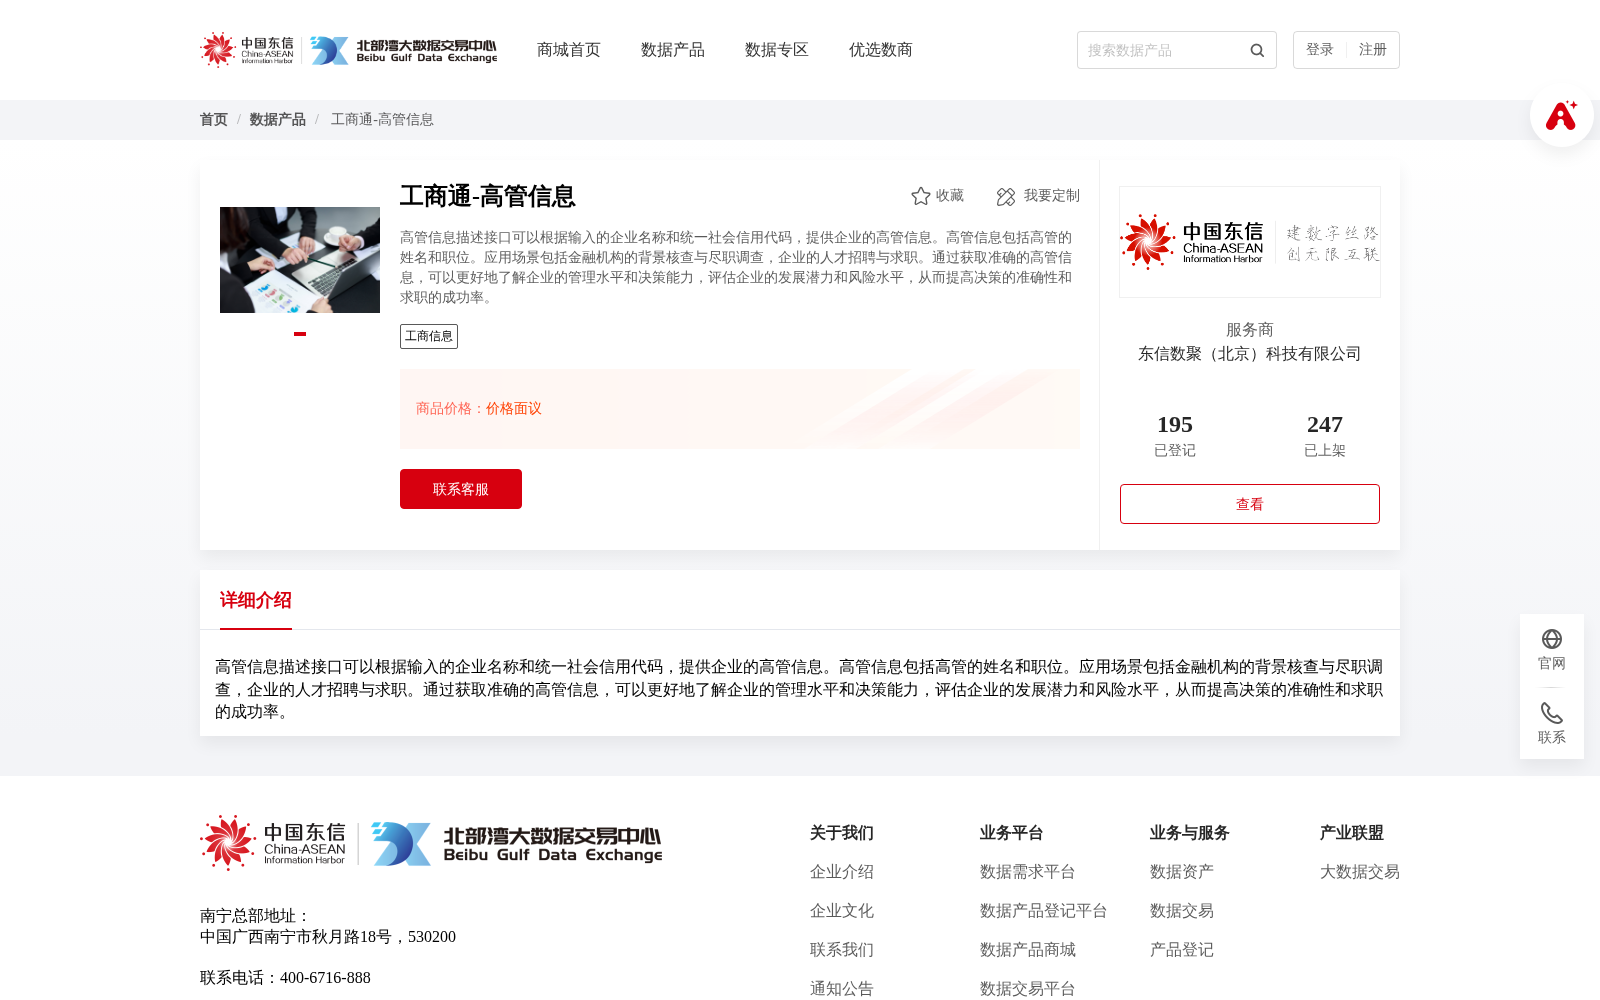Viewport: 1600px width, 1000px height.
Task: Open footer link 数据产品登记平台
Action: click(1044, 911)
